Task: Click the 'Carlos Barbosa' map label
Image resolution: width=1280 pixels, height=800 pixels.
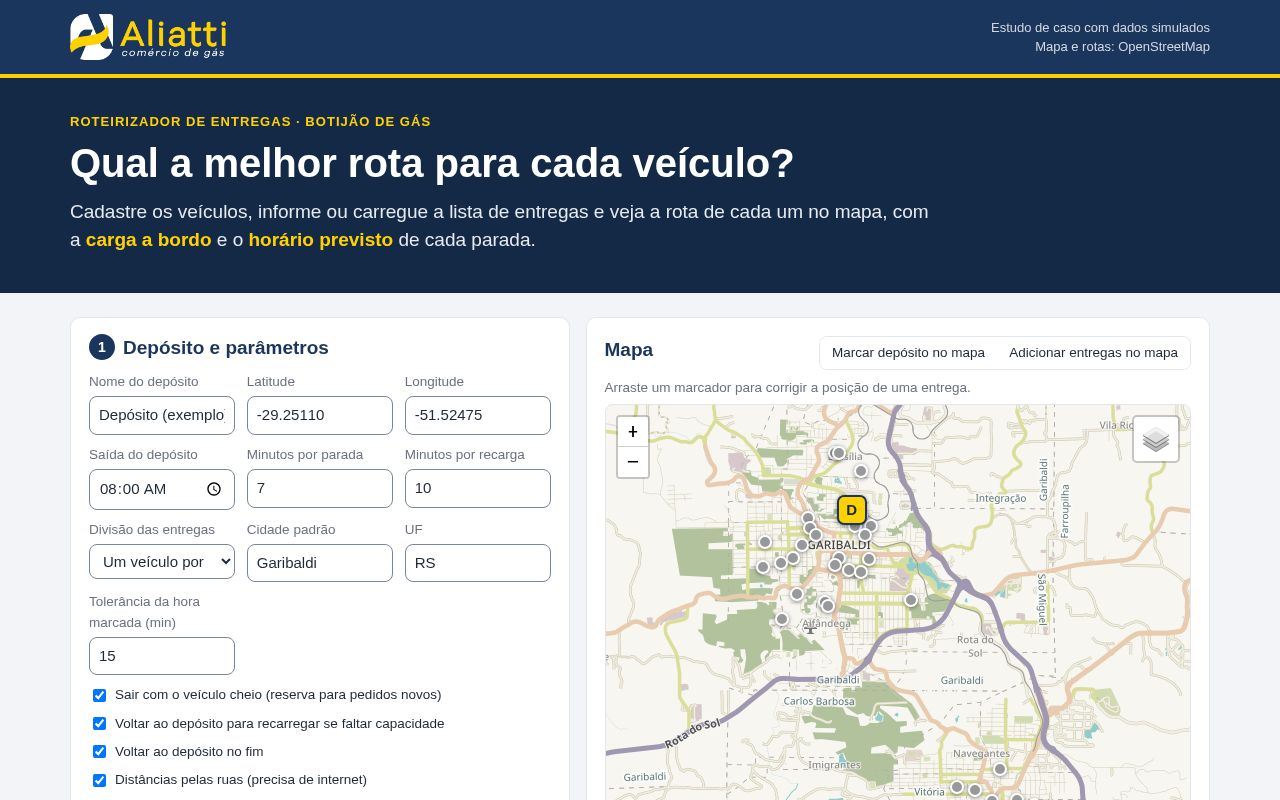Action: pos(819,701)
